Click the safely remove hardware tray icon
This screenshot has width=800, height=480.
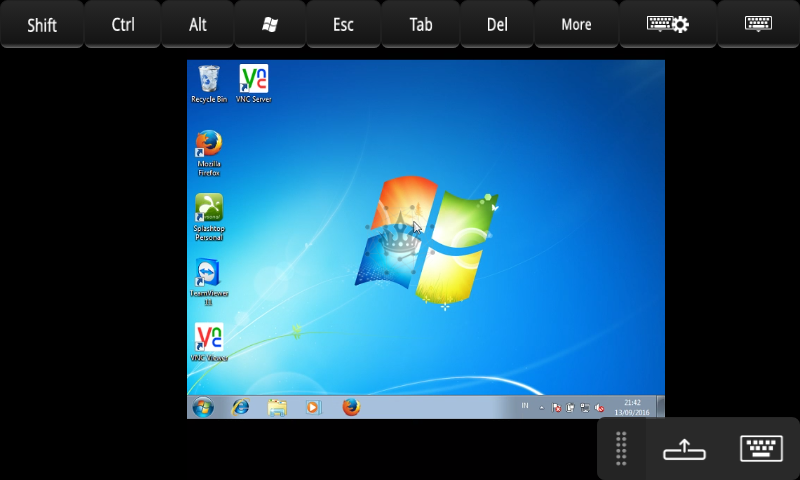point(570,408)
